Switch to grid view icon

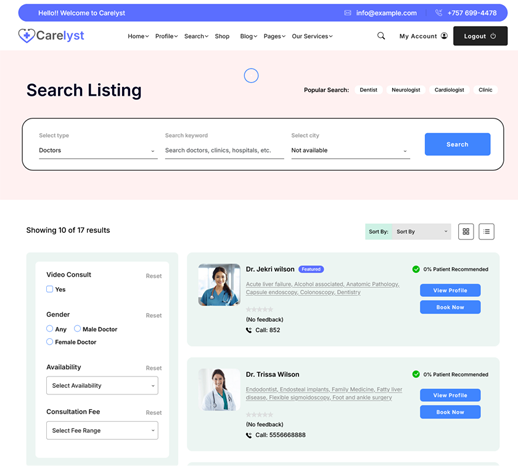click(466, 231)
